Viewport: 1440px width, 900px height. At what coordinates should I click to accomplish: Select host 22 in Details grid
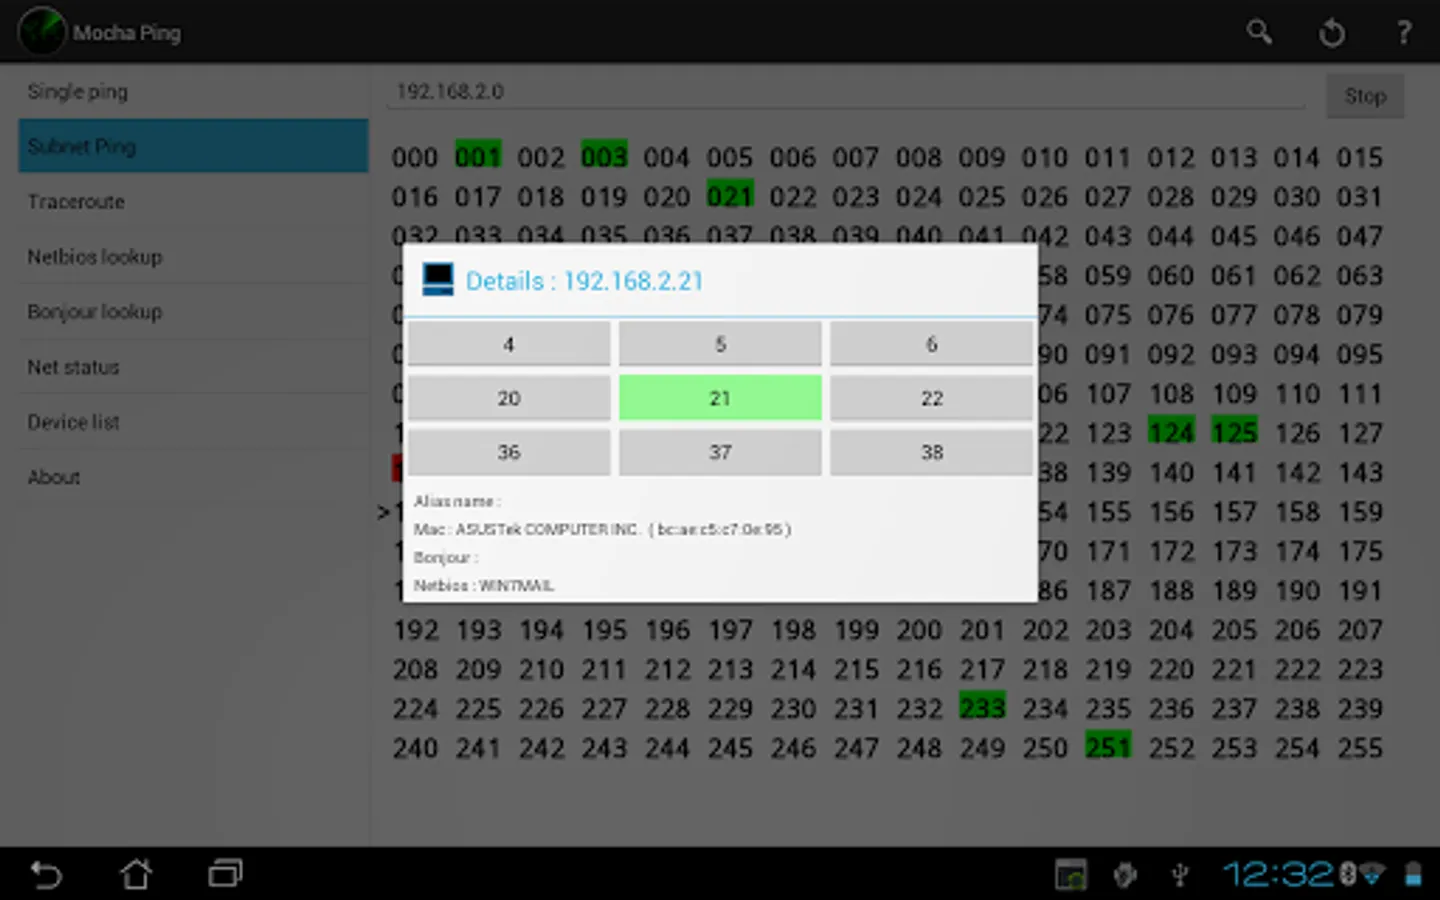932,398
